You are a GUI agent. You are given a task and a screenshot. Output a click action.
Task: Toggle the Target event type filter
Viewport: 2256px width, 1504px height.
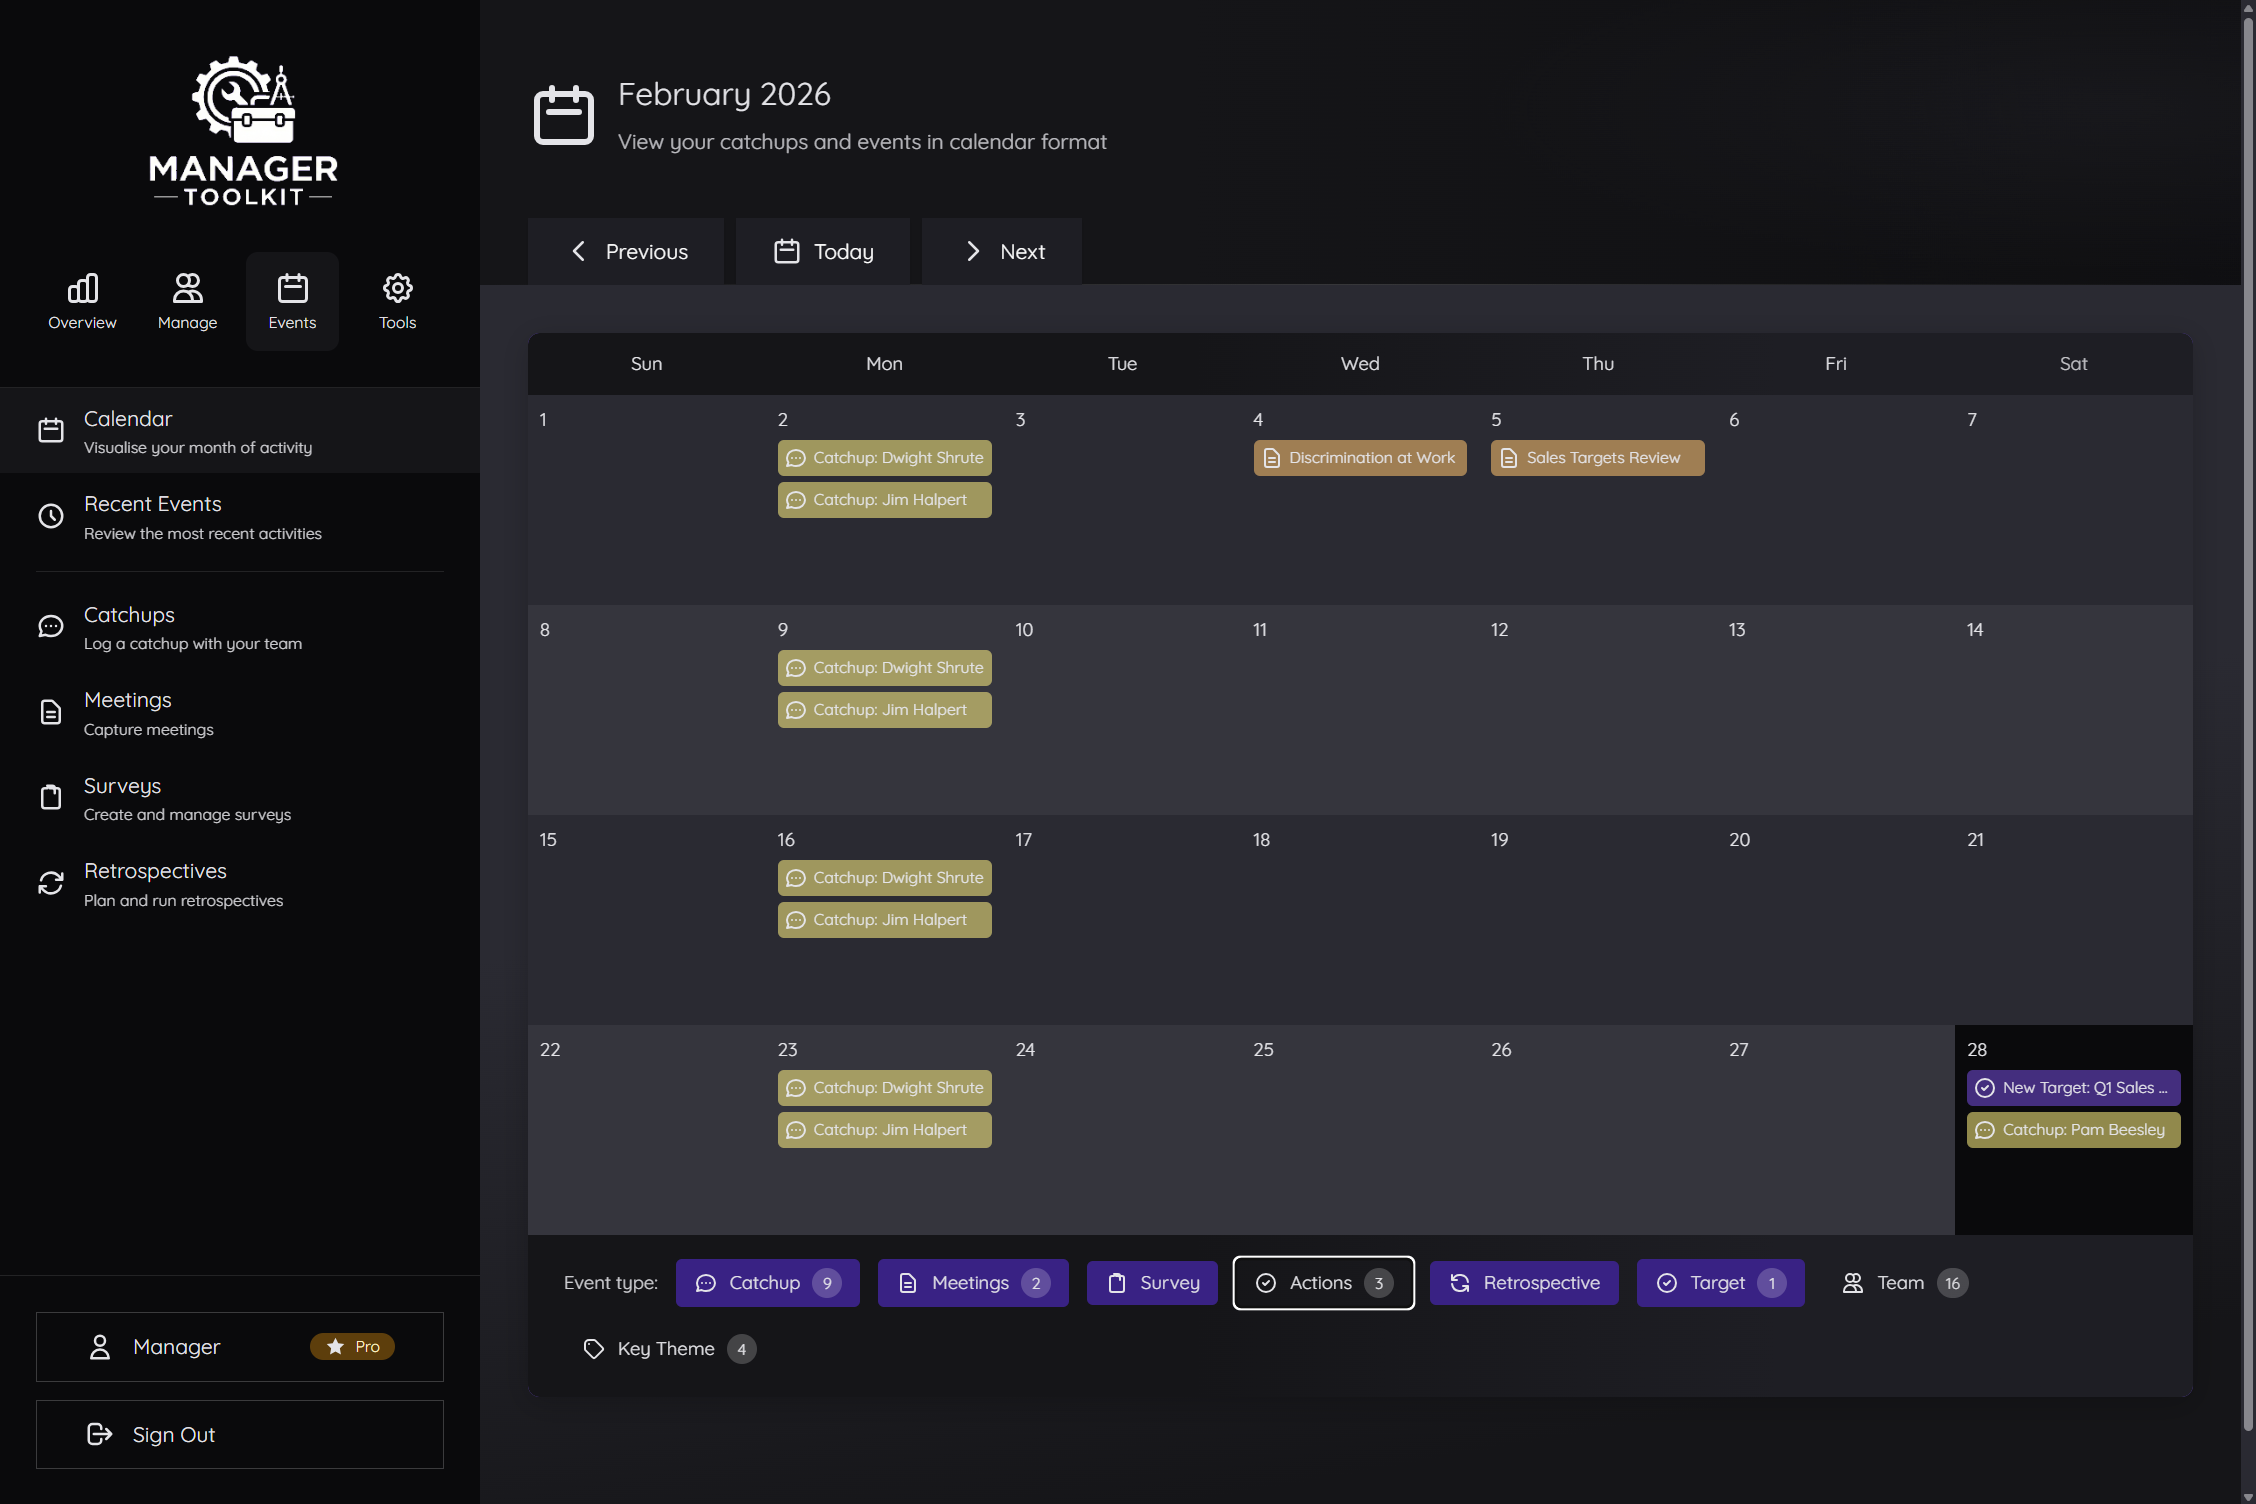click(1719, 1283)
